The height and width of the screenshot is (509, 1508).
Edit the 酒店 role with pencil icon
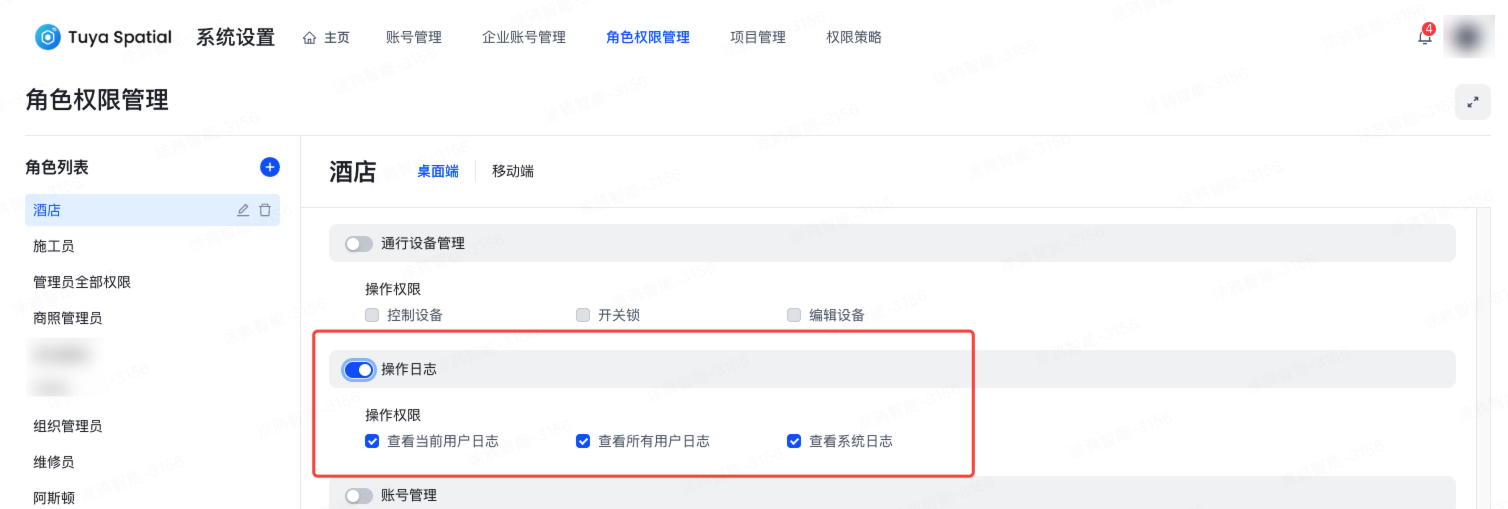point(243,210)
